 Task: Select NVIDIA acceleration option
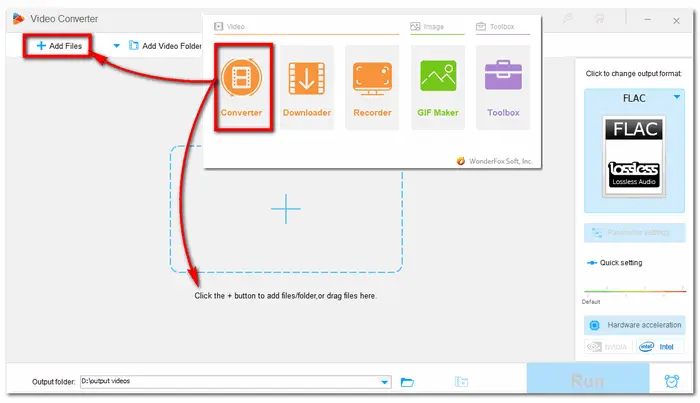[x=607, y=347]
